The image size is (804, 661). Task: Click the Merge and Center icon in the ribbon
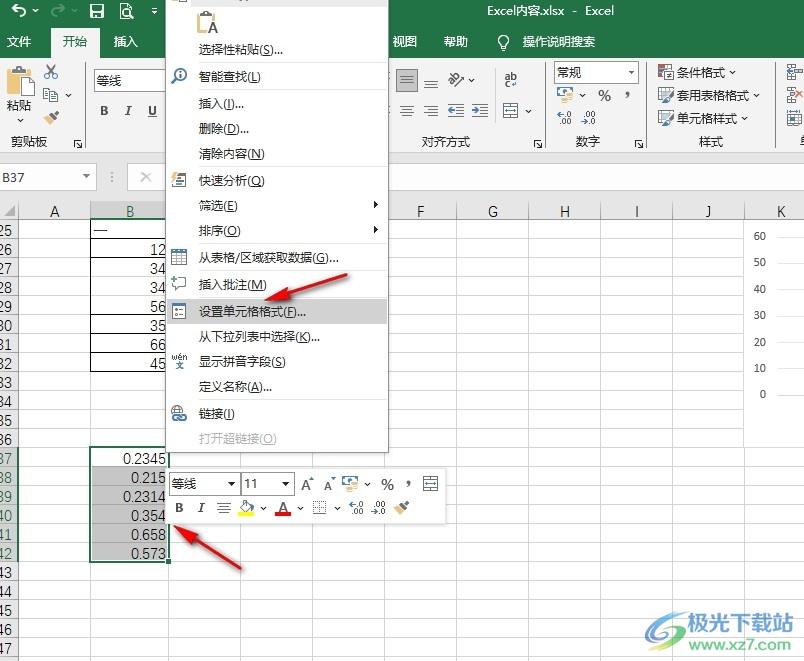point(510,111)
